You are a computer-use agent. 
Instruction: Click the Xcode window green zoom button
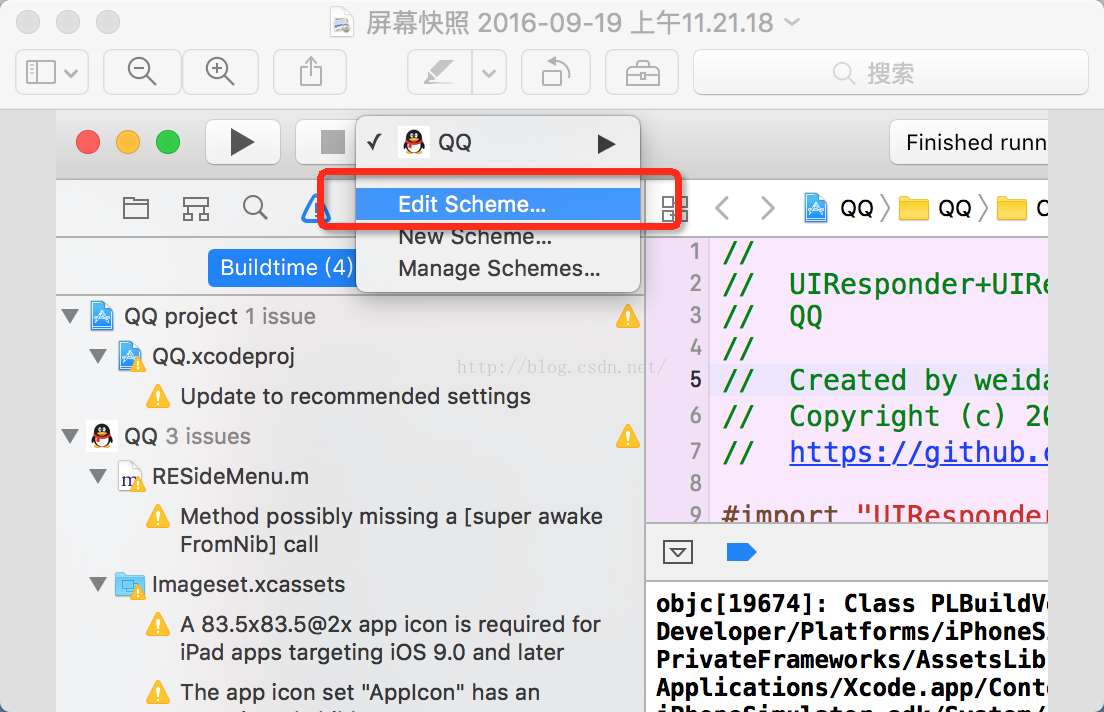[x=168, y=142]
